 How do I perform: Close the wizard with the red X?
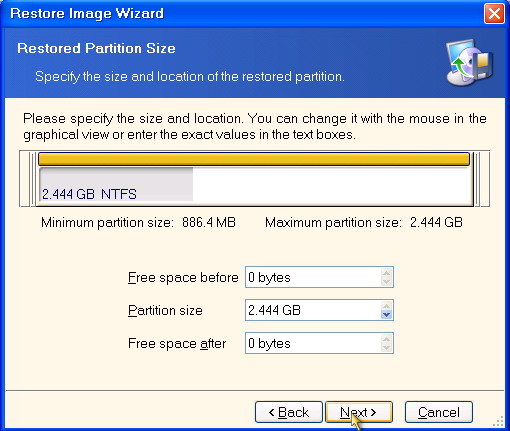[x=494, y=14]
